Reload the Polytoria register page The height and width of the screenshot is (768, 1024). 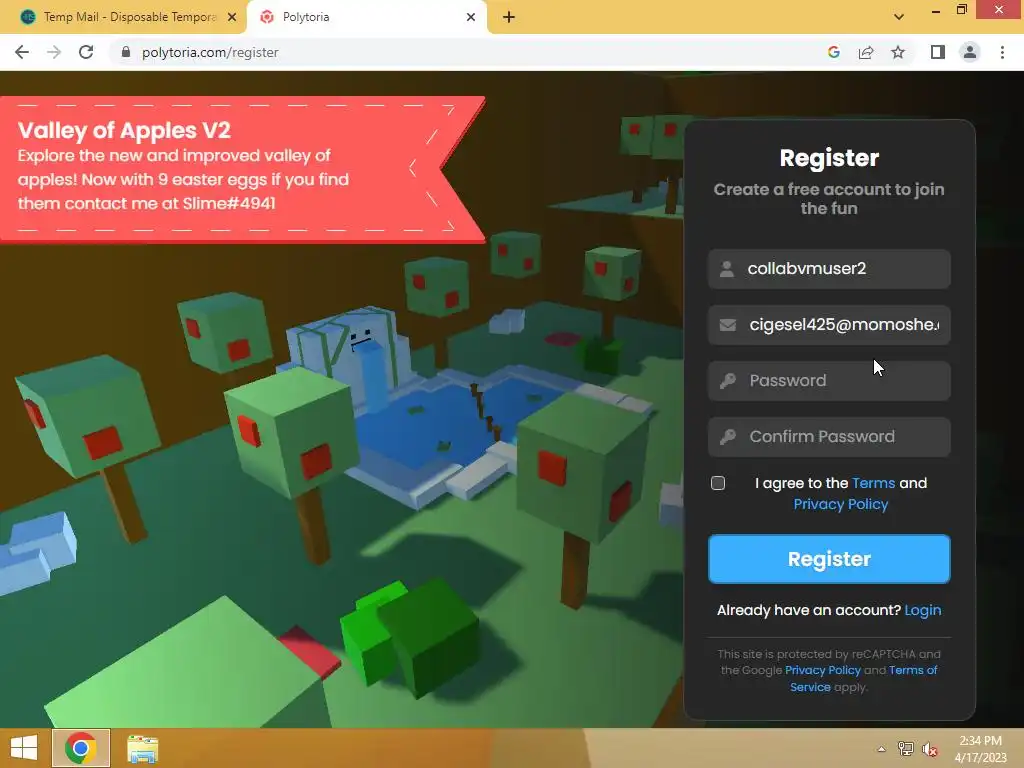point(86,52)
